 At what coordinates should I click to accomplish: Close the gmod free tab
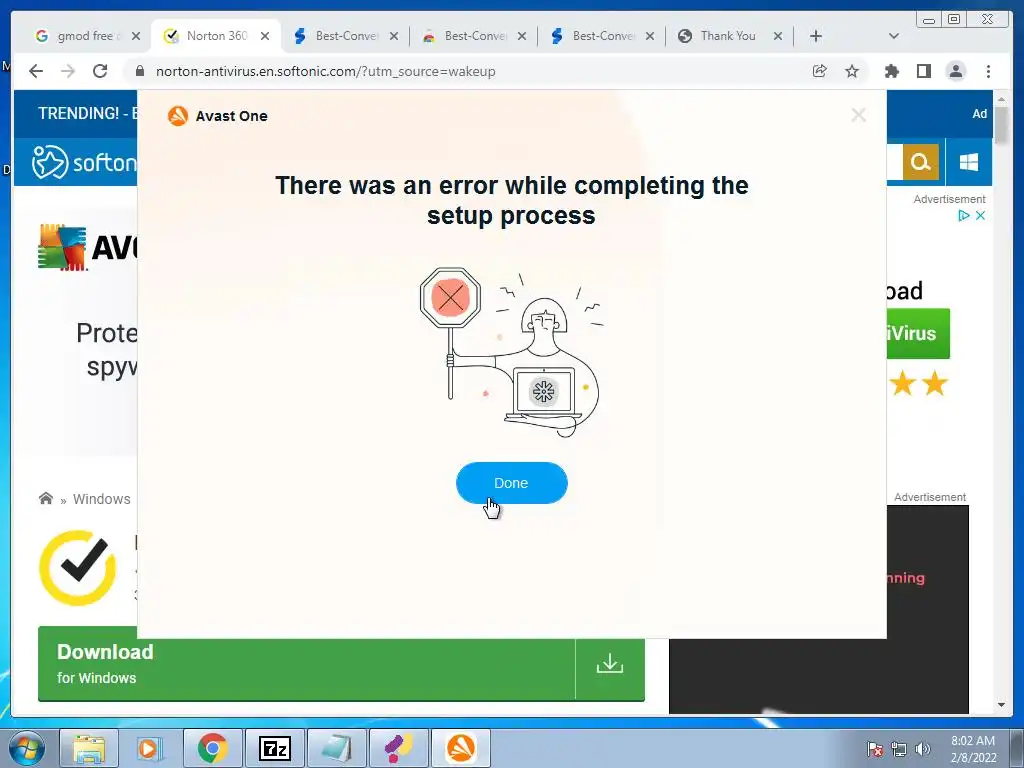point(136,36)
